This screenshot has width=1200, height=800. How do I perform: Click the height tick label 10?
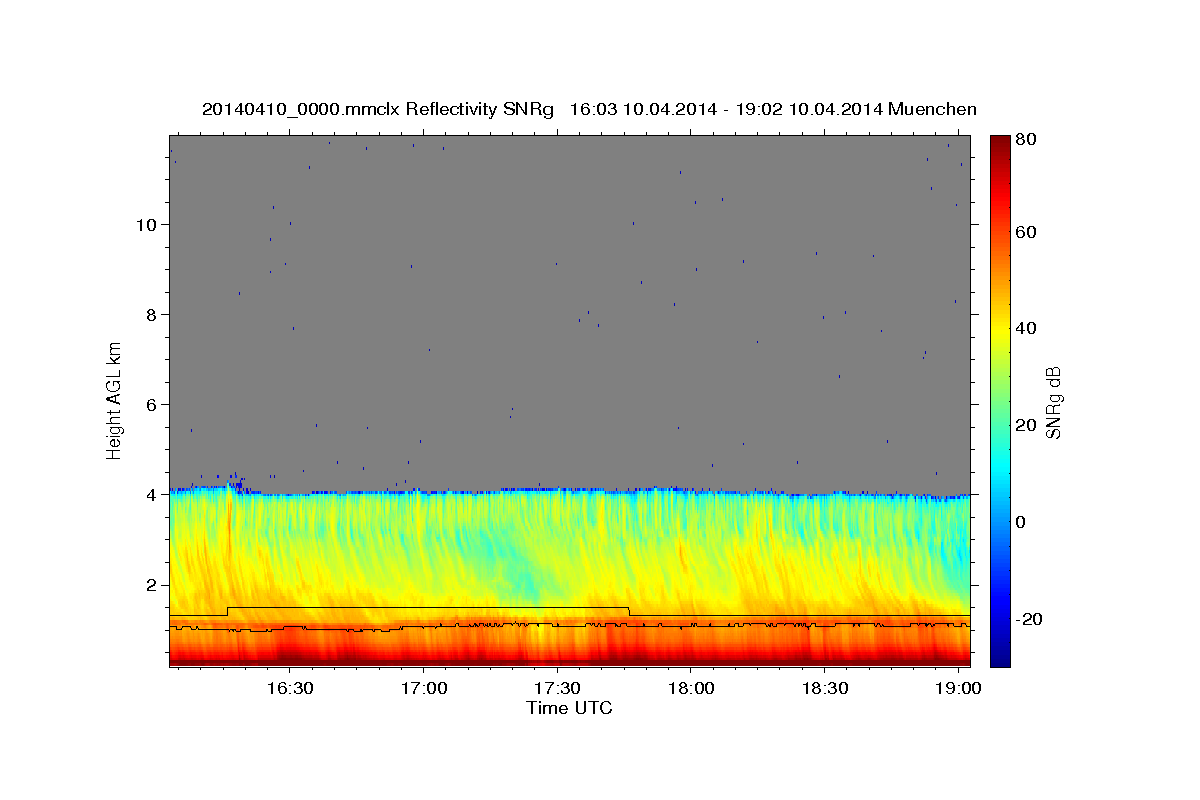(146, 224)
